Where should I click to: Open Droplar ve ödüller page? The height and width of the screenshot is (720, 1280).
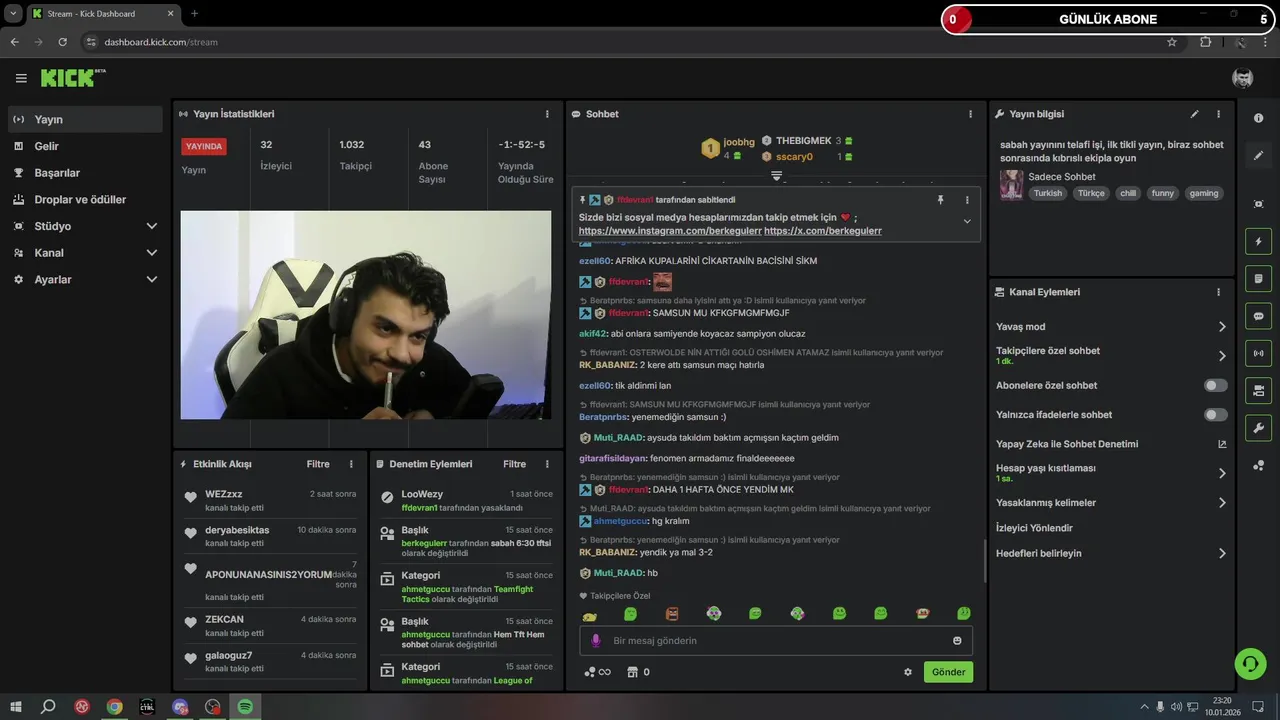click(x=85, y=200)
